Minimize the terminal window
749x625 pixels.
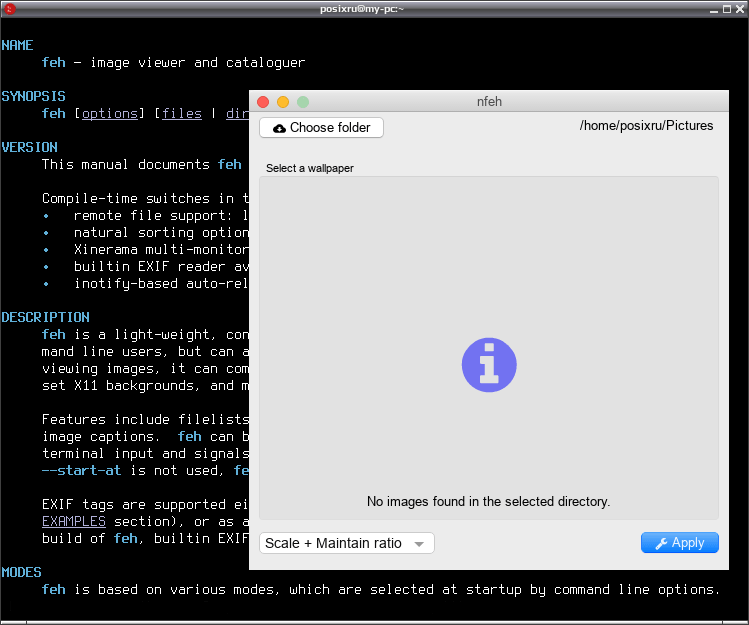tap(714, 9)
